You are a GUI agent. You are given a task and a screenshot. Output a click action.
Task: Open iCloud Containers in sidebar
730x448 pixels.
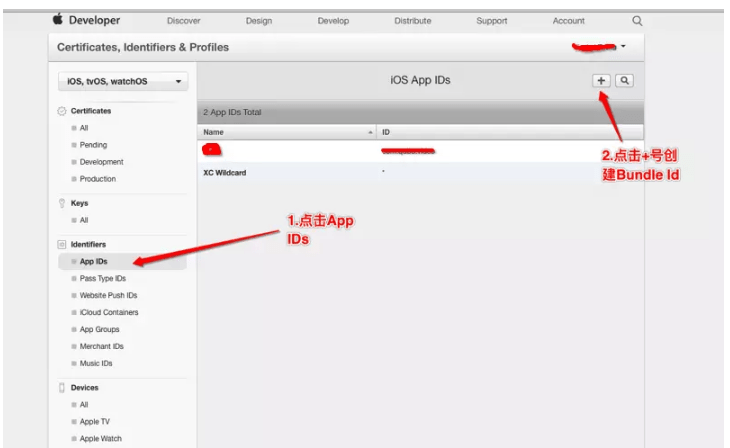tap(109, 312)
